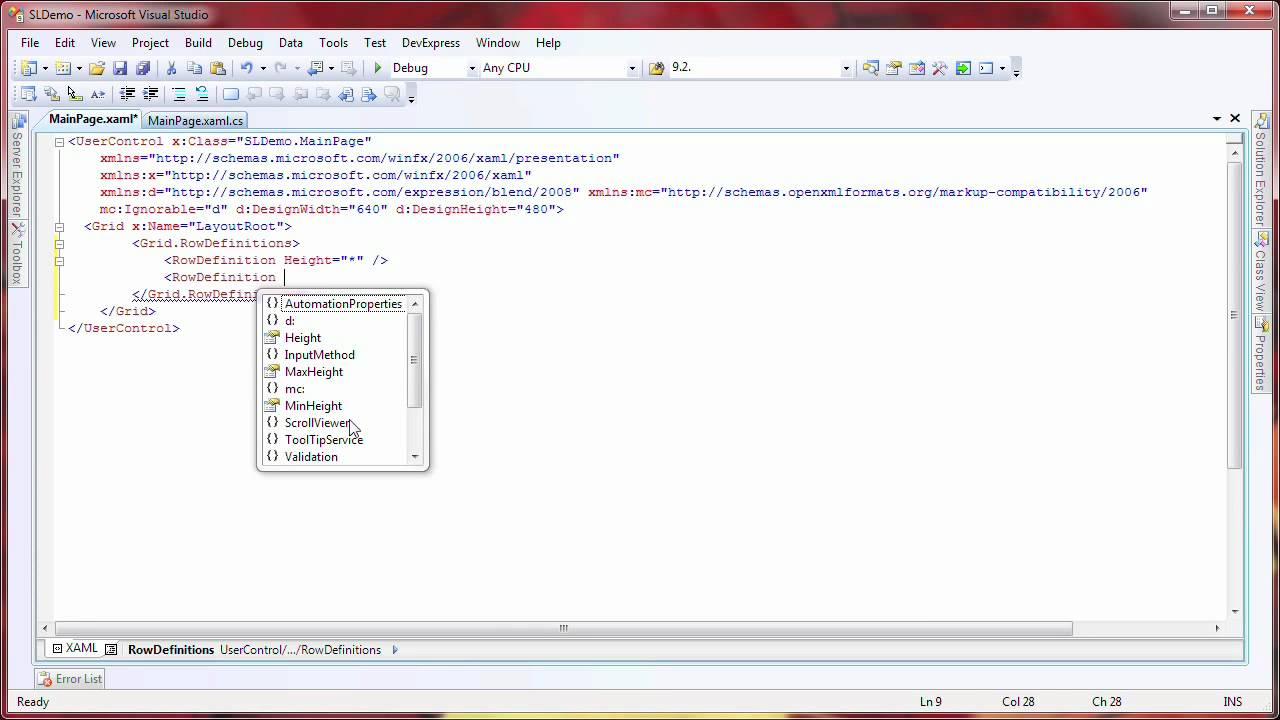Viewport: 1280px width, 720px height.
Task: Open Add New Item dropdown arrow
Action: point(79,68)
